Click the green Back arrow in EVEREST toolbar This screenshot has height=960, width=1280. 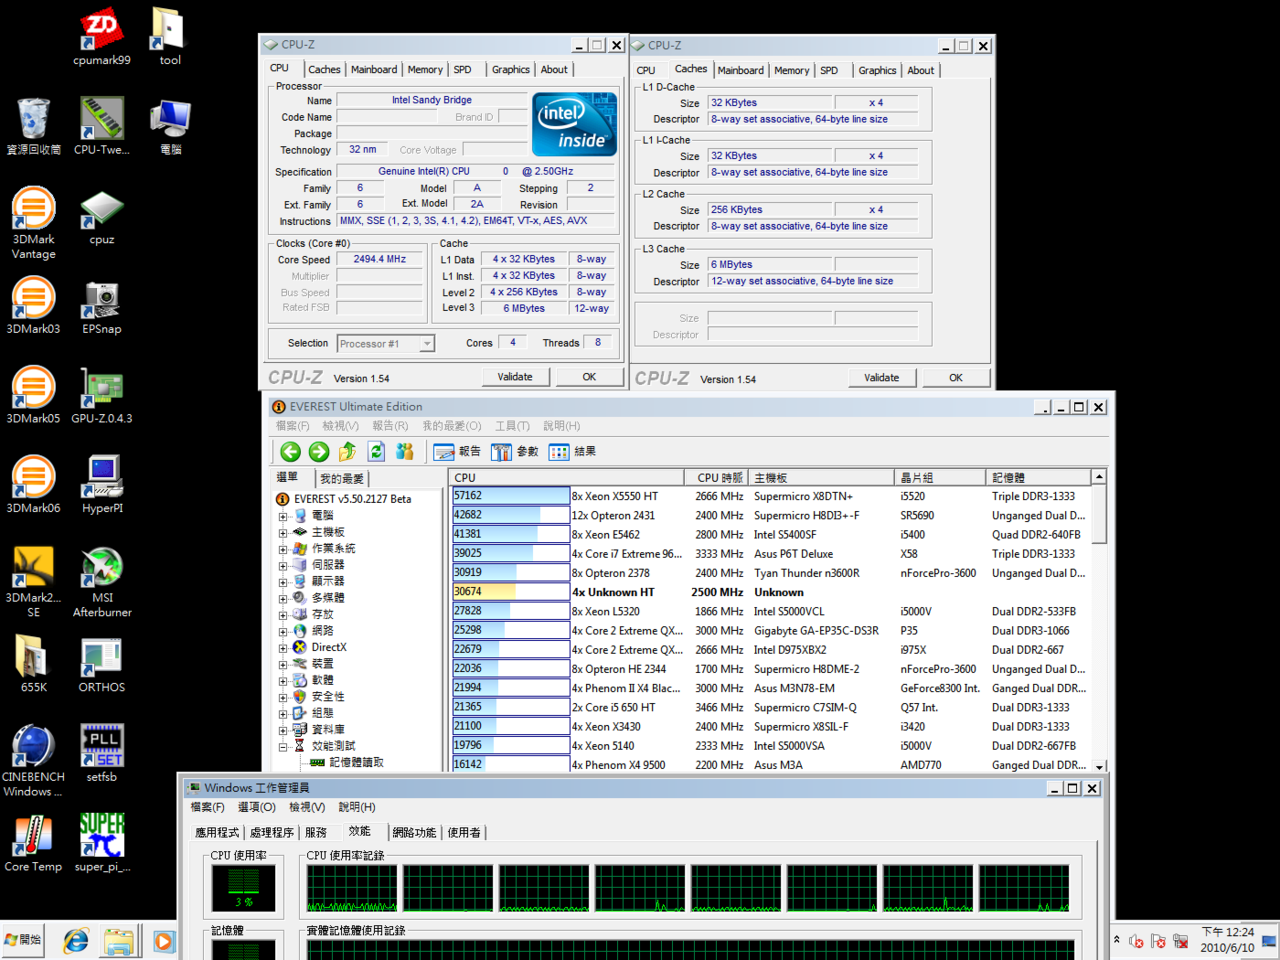[x=290, y=452]
